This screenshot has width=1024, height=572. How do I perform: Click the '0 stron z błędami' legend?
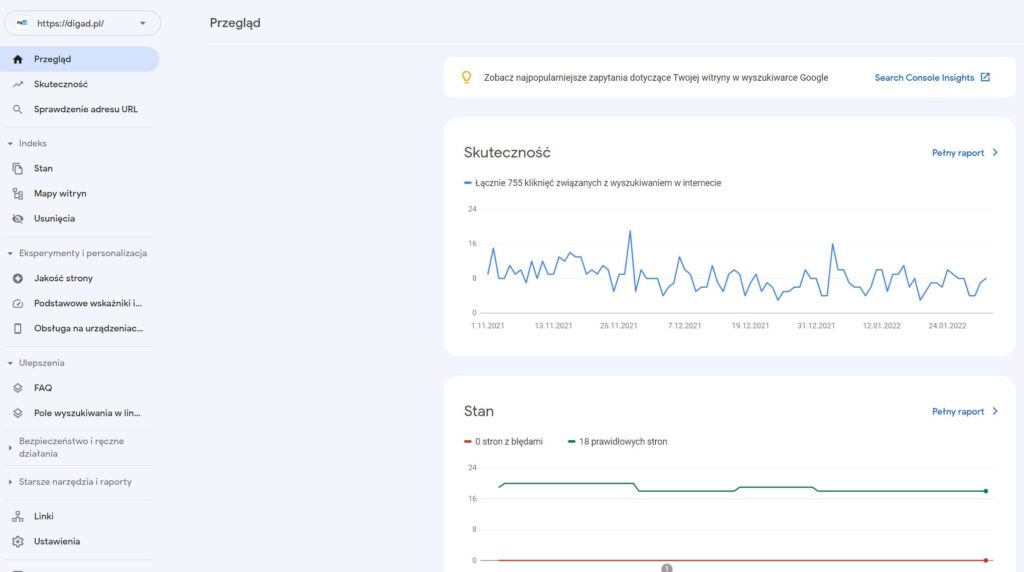(503, 441)
